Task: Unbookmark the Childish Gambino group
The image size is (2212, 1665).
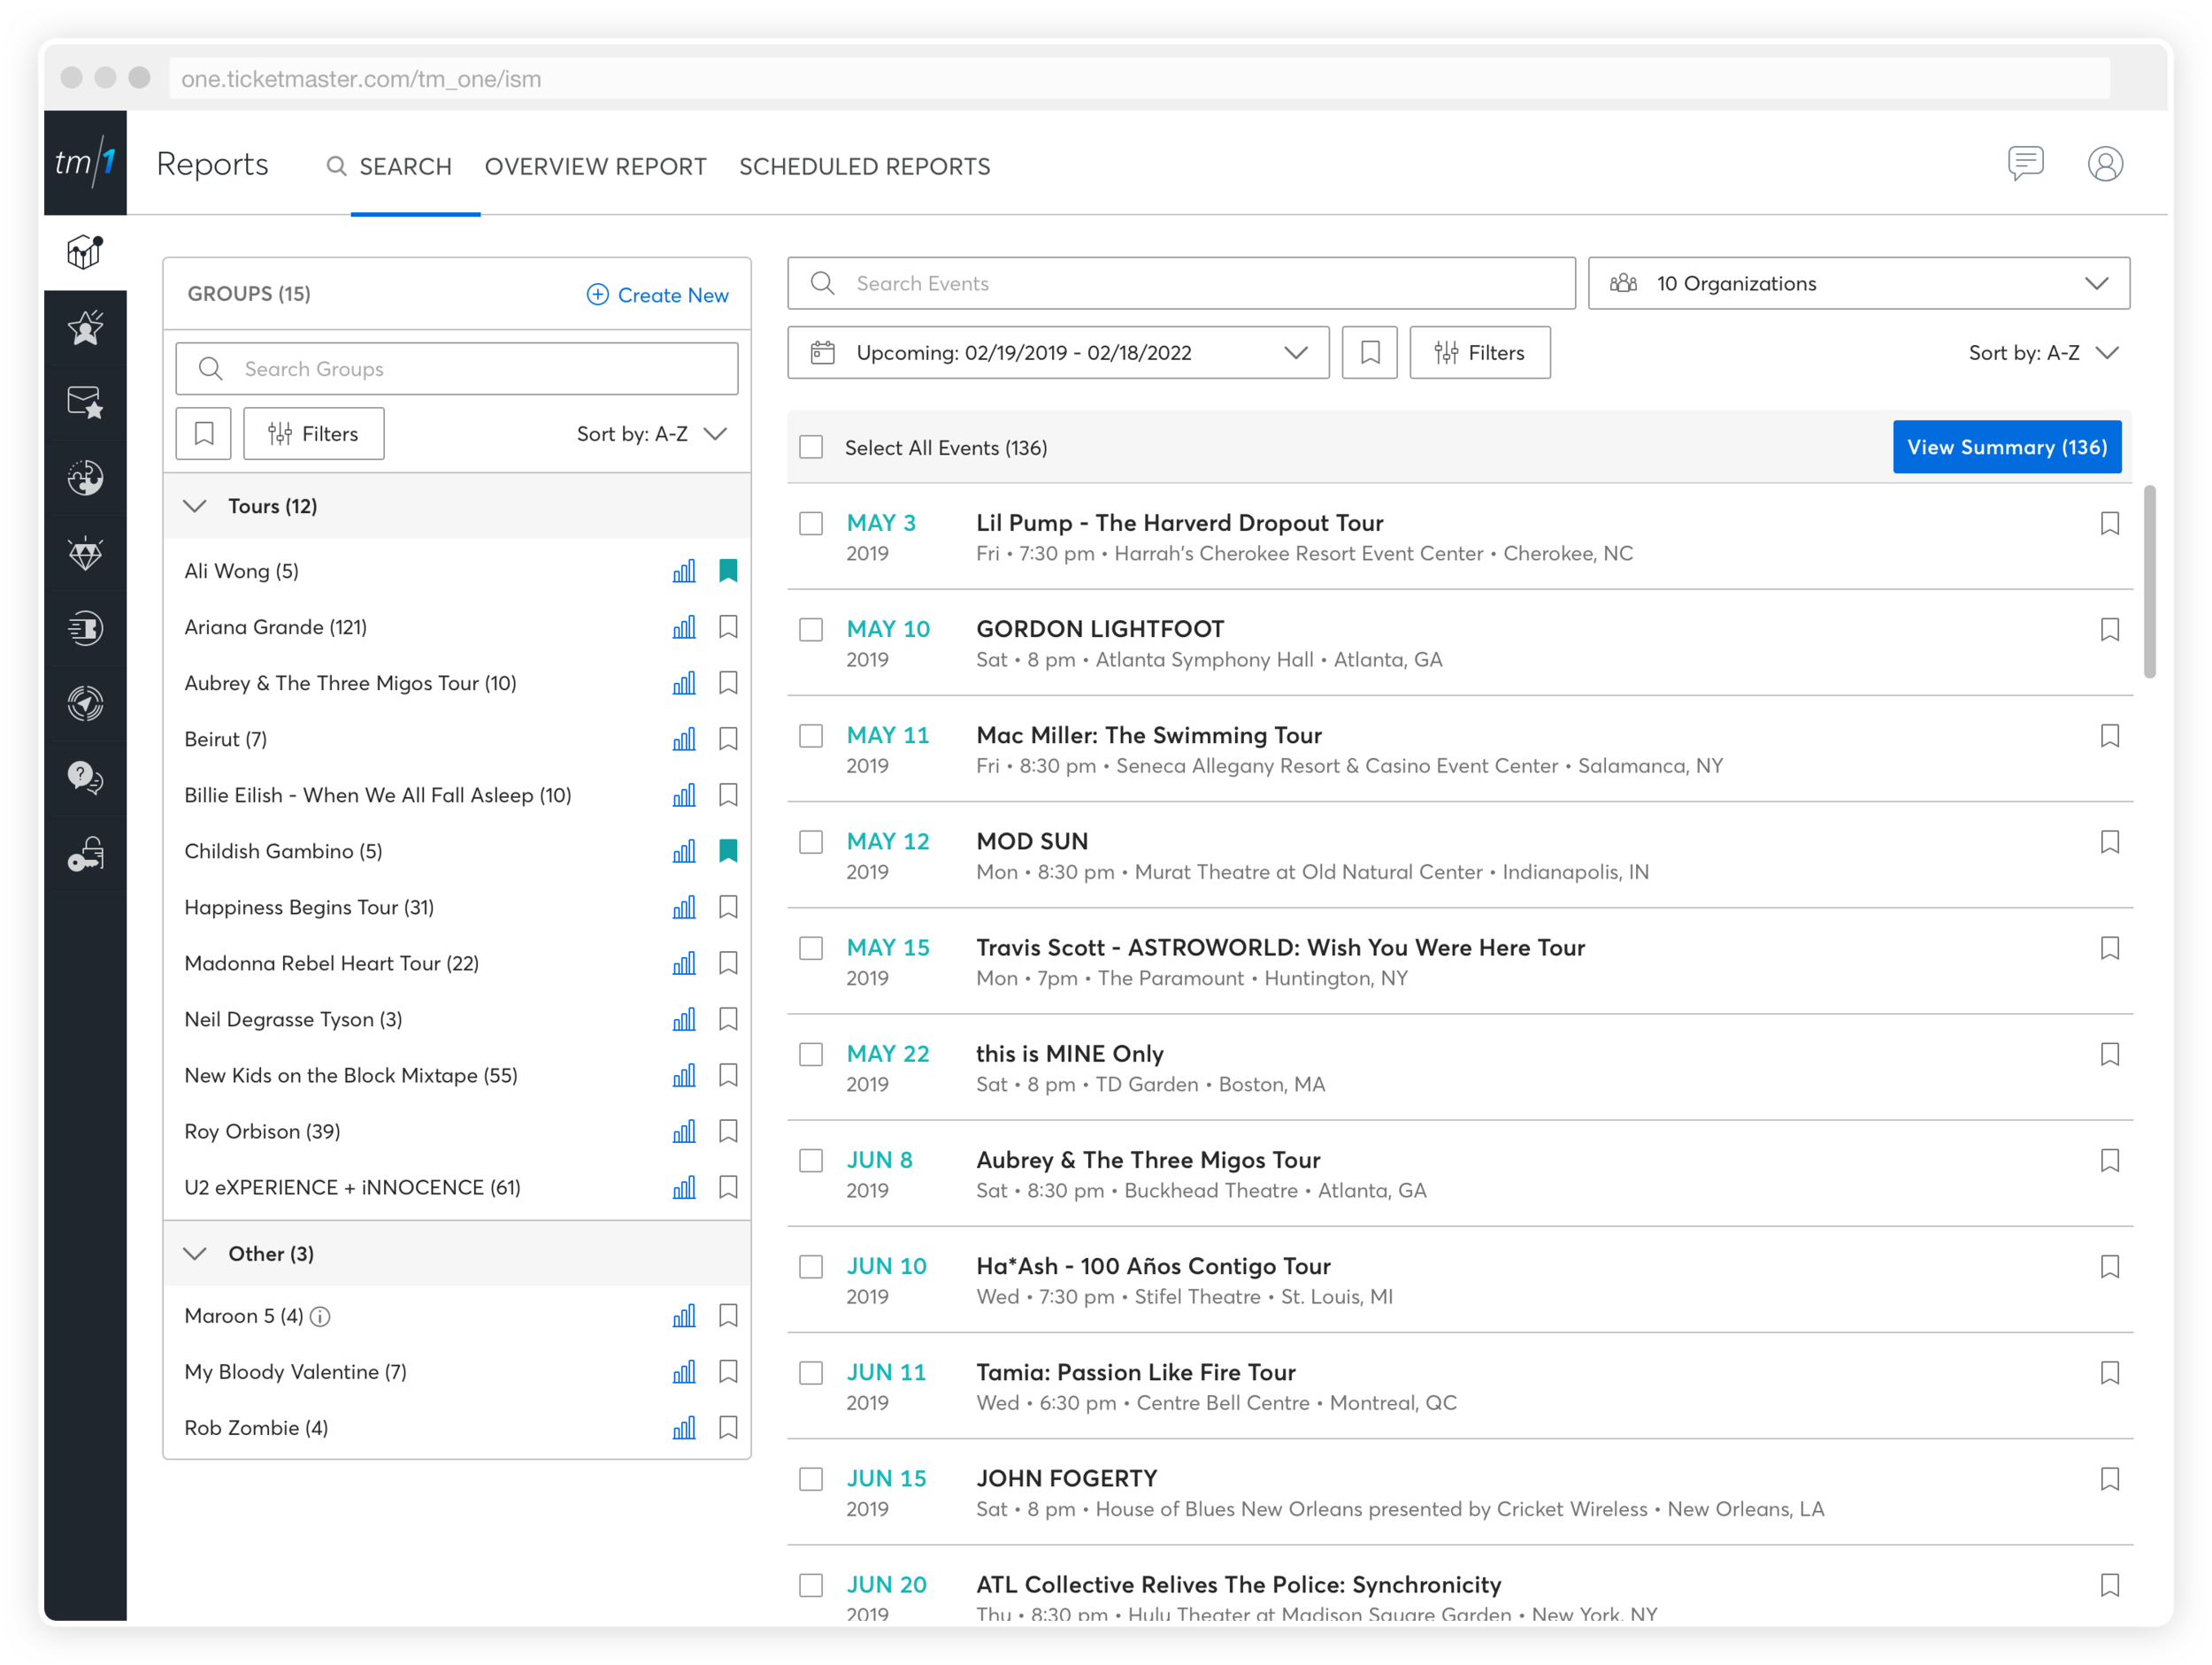Action: (728, 851)
